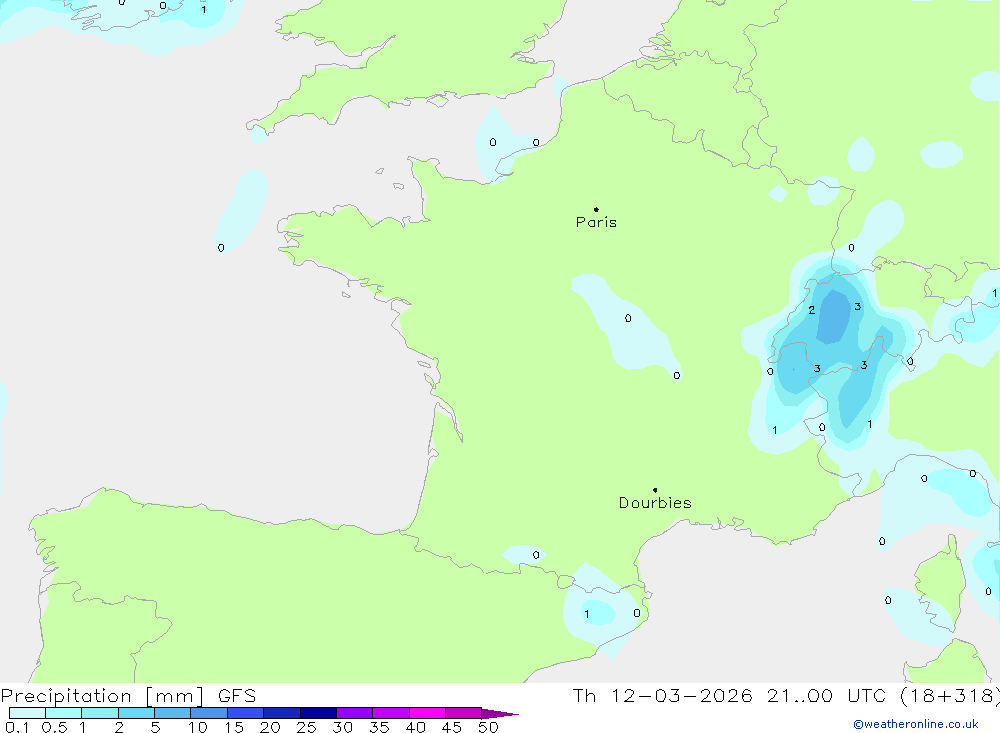Viewport: 1000px width, 733px height.
Task: Click the legend value label '0.1'
Action: pos(17,727)
